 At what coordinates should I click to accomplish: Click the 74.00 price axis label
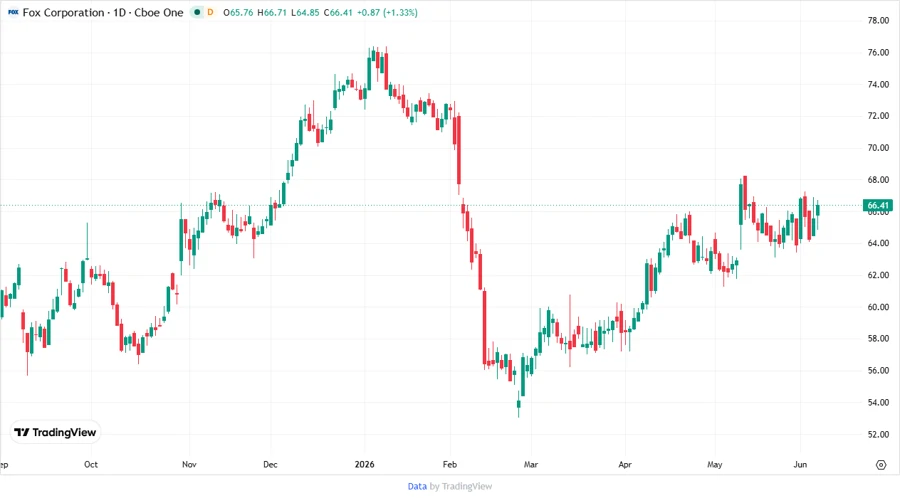coord(878,84)
